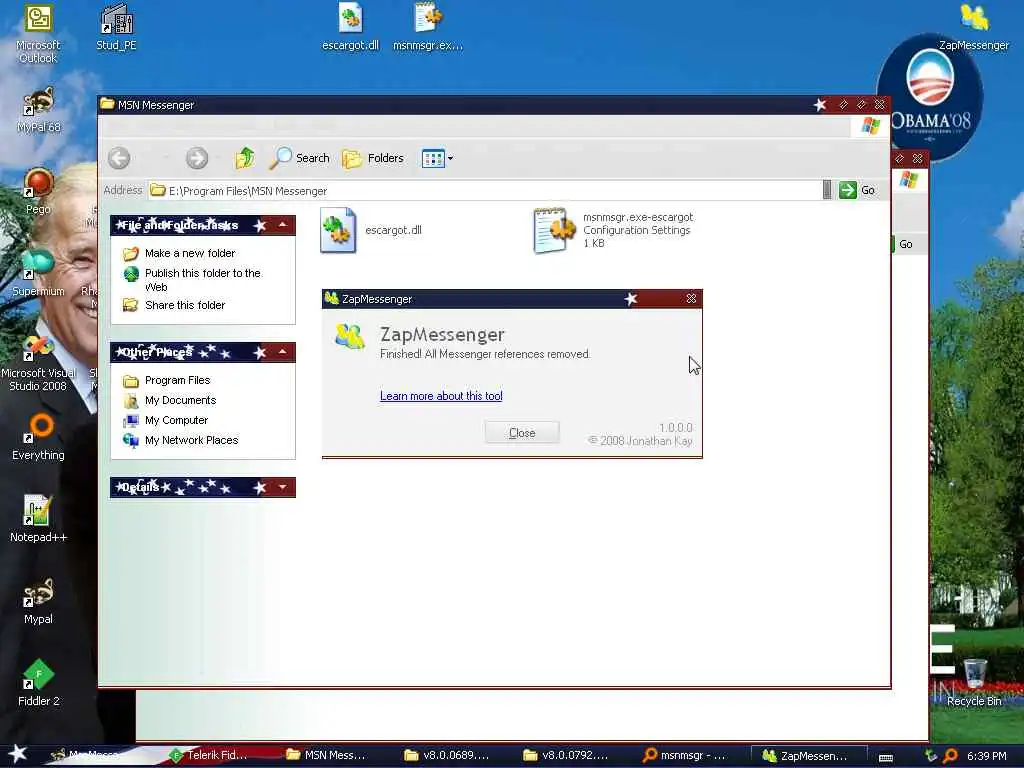Click the Go button in MSN Messenger window
Image resolution: width=1024 pixels, height=768 pixels.
click(x=857, y=190)
